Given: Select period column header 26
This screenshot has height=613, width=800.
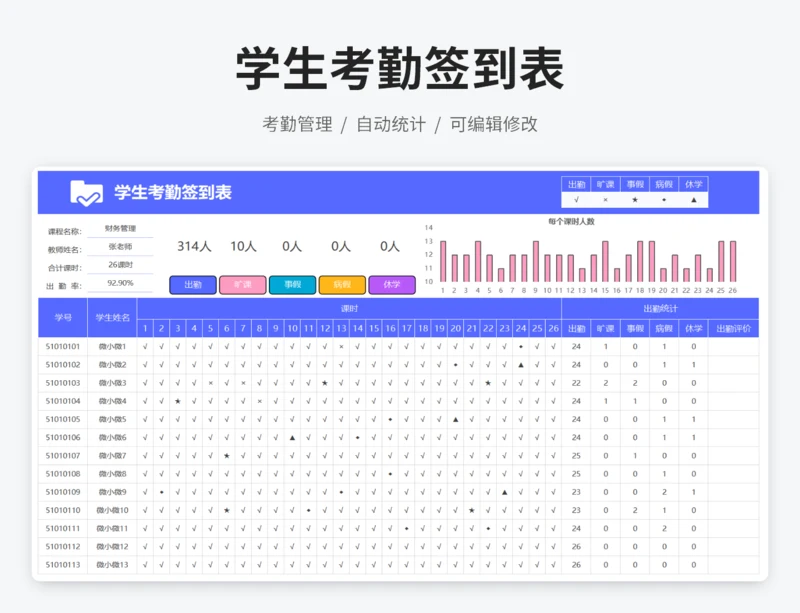Looking at the screenshot, I should click(x=554, y=328).
